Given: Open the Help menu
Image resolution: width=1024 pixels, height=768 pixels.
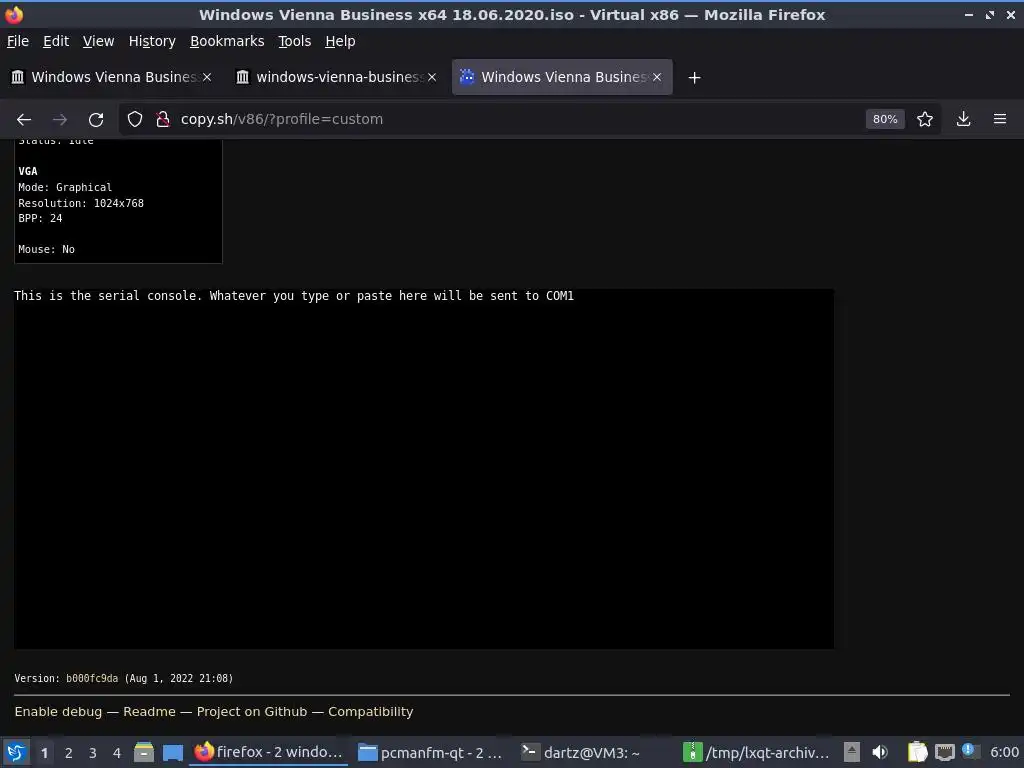Looking at the screenshot, I should [x=340, y=41].
